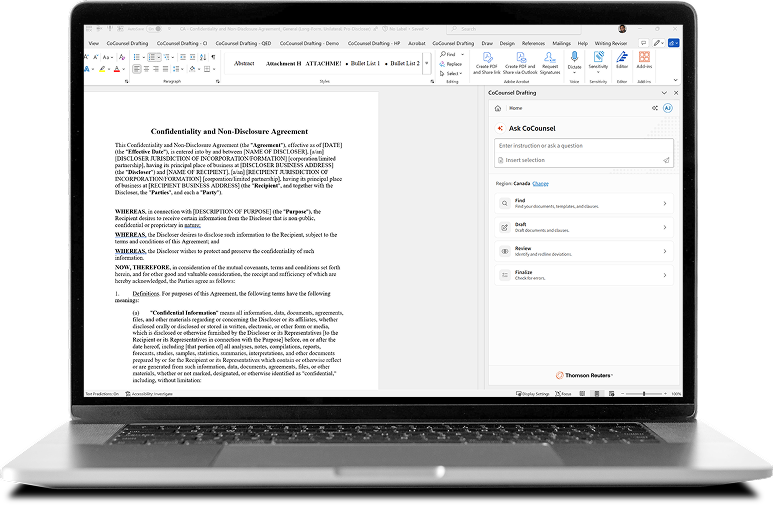Screen dimensions: 773x505
Task: Click the red font color button
Action: coord(117,69)
